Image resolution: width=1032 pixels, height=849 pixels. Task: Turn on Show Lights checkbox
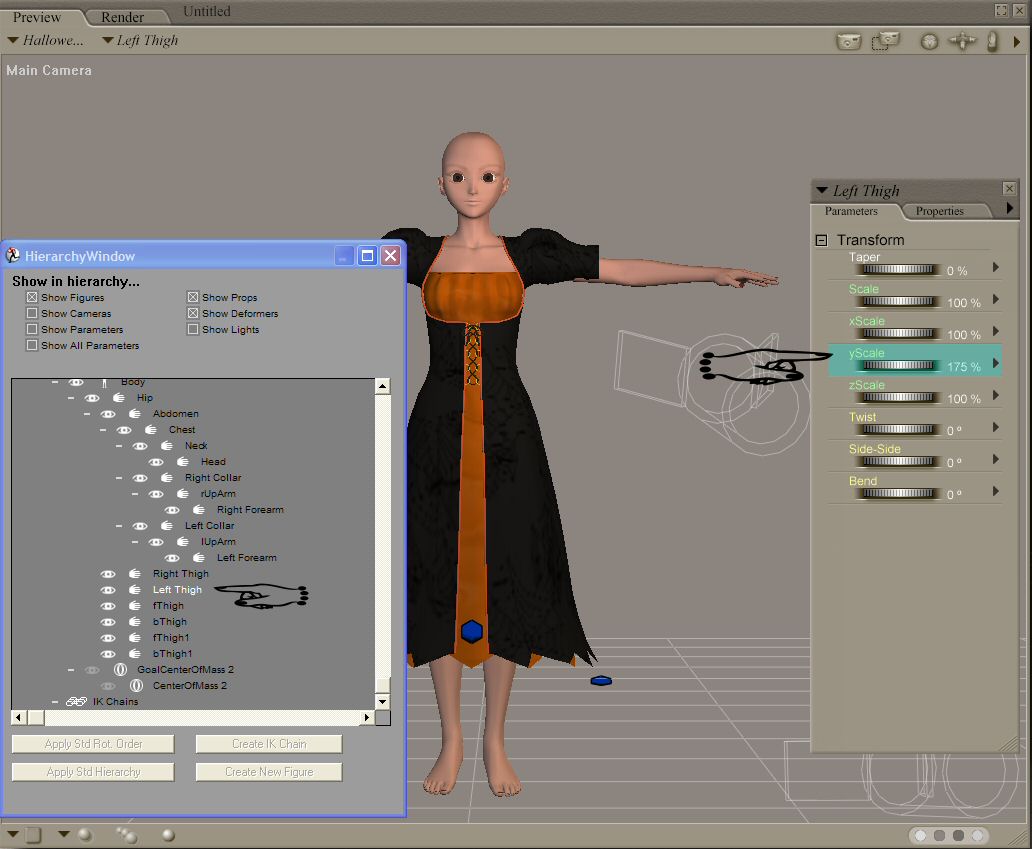193,330
